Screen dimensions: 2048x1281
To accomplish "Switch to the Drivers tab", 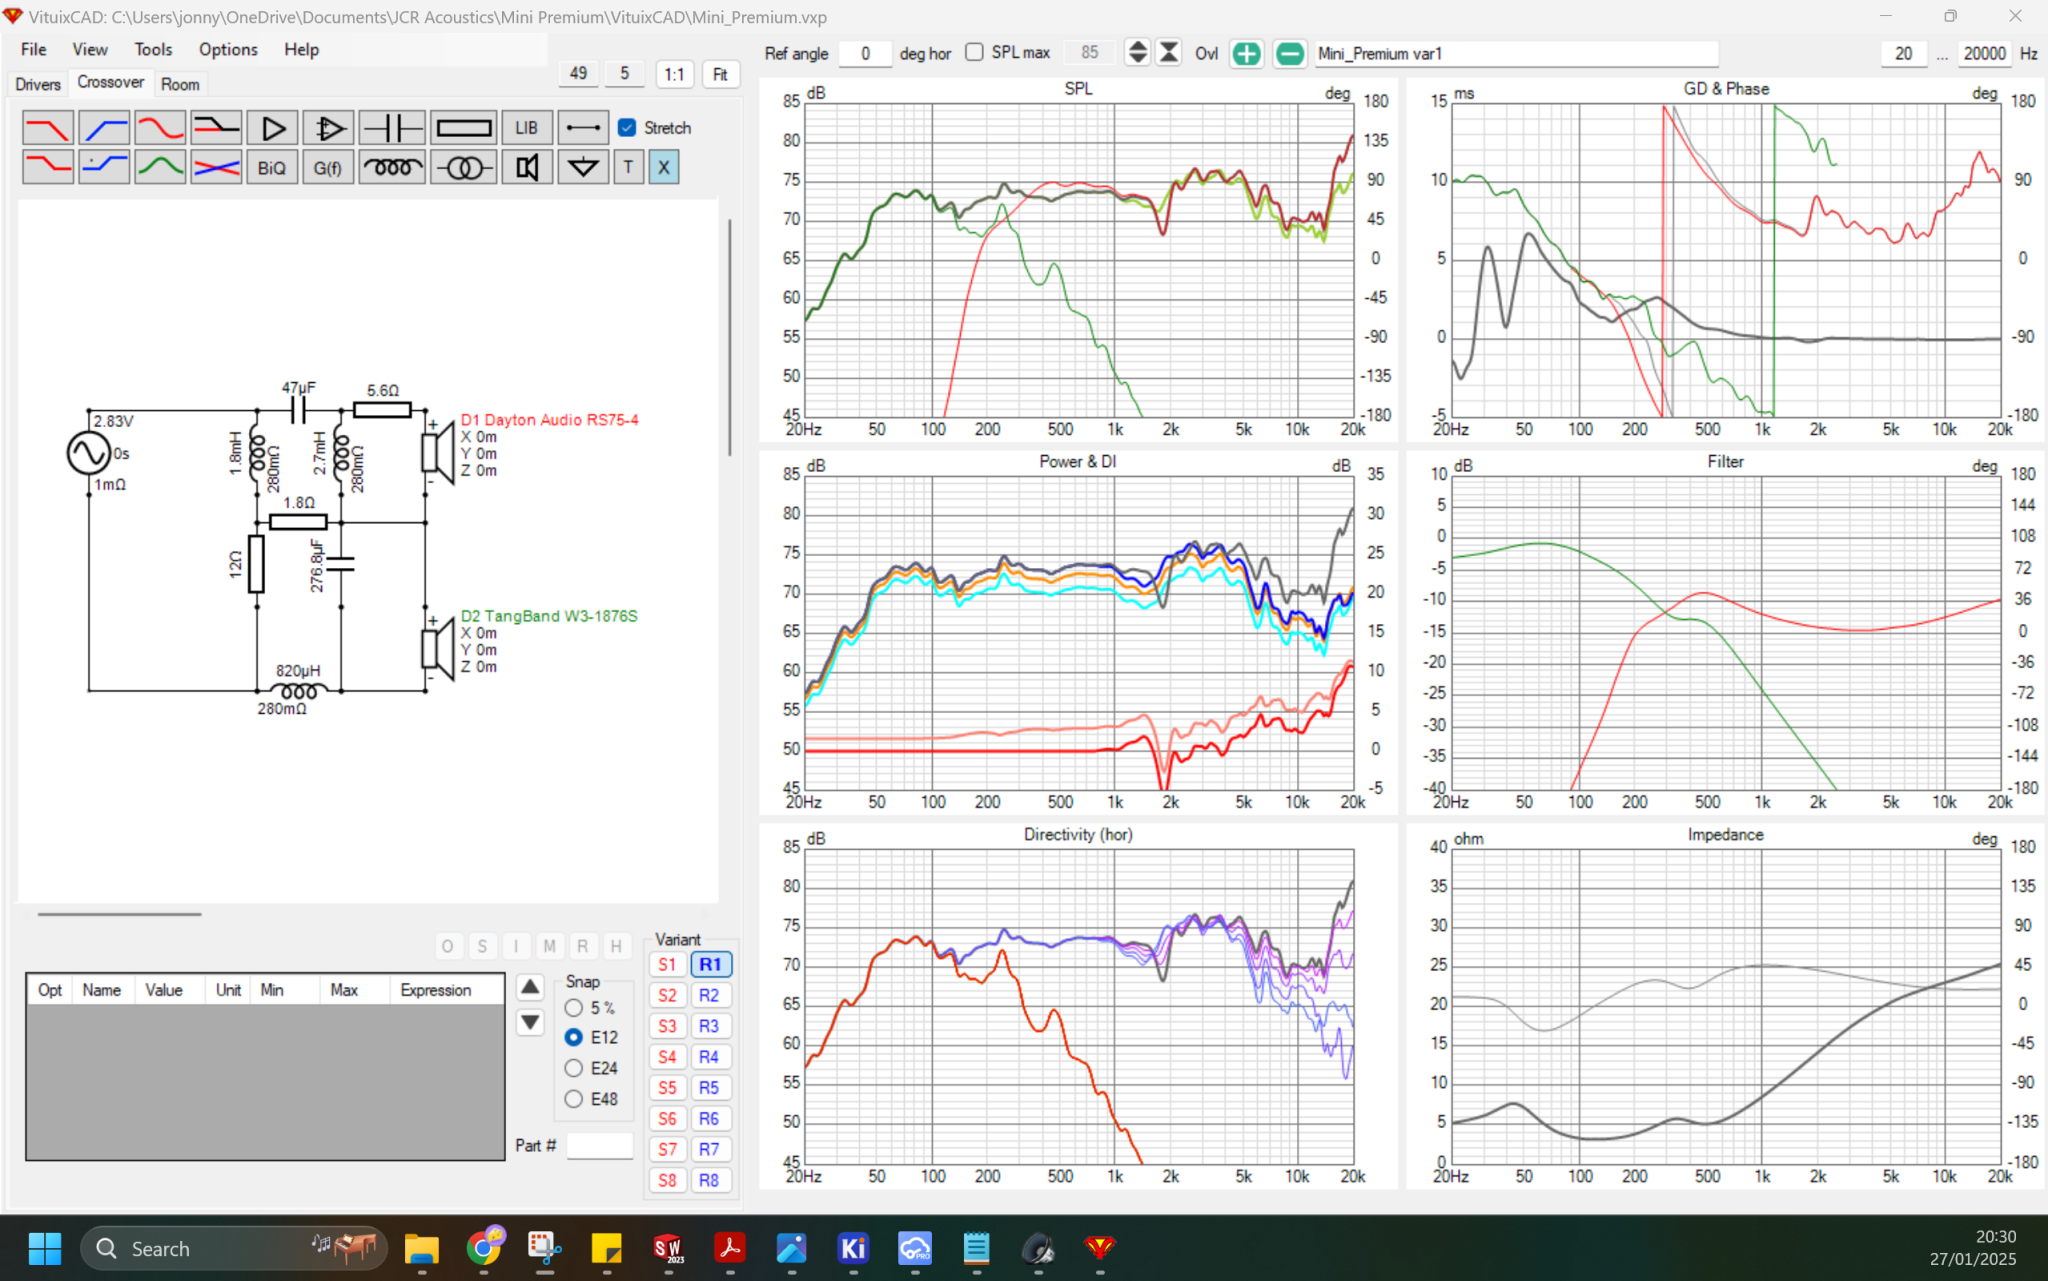I will click(x=38, y=85).
